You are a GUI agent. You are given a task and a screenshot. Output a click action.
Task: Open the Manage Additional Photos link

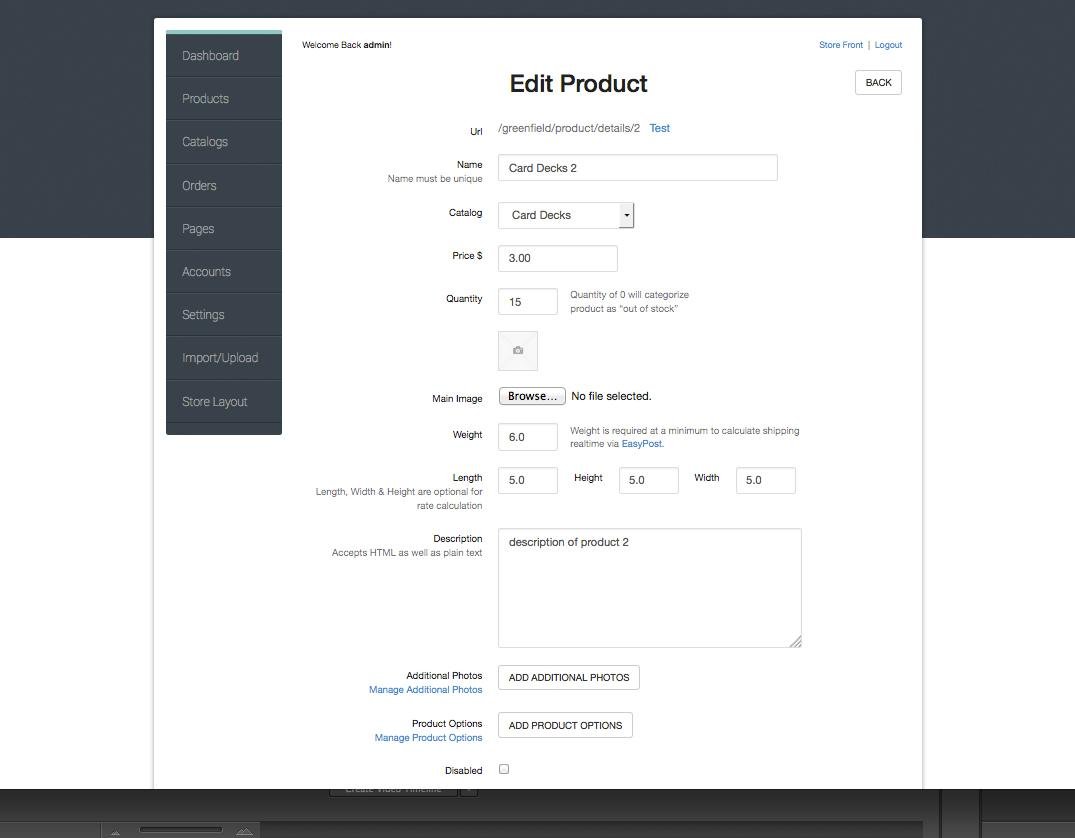tap(425, 689)
